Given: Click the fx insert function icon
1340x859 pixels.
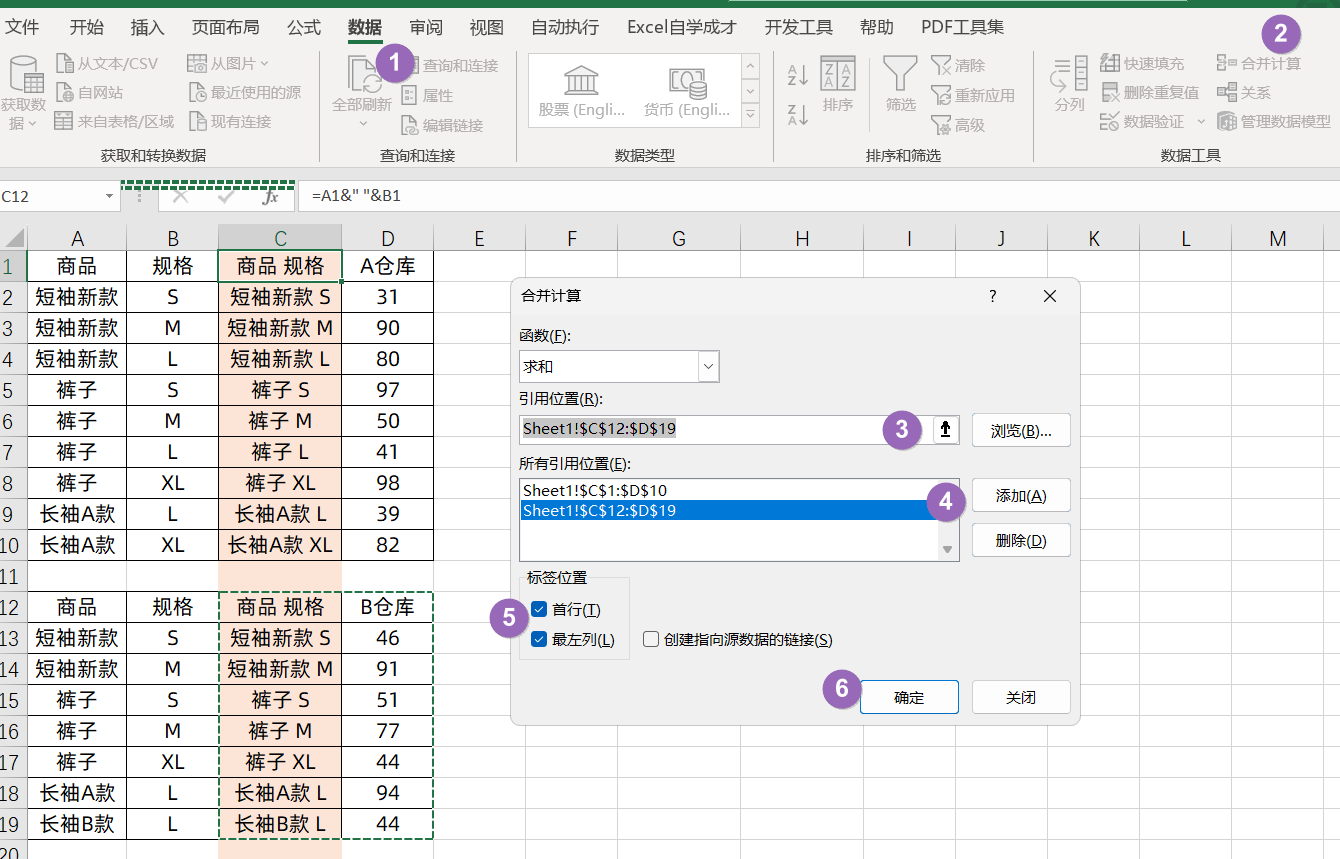Looking at the screenshot, I should pyautogui.click(x=270, y=197).
